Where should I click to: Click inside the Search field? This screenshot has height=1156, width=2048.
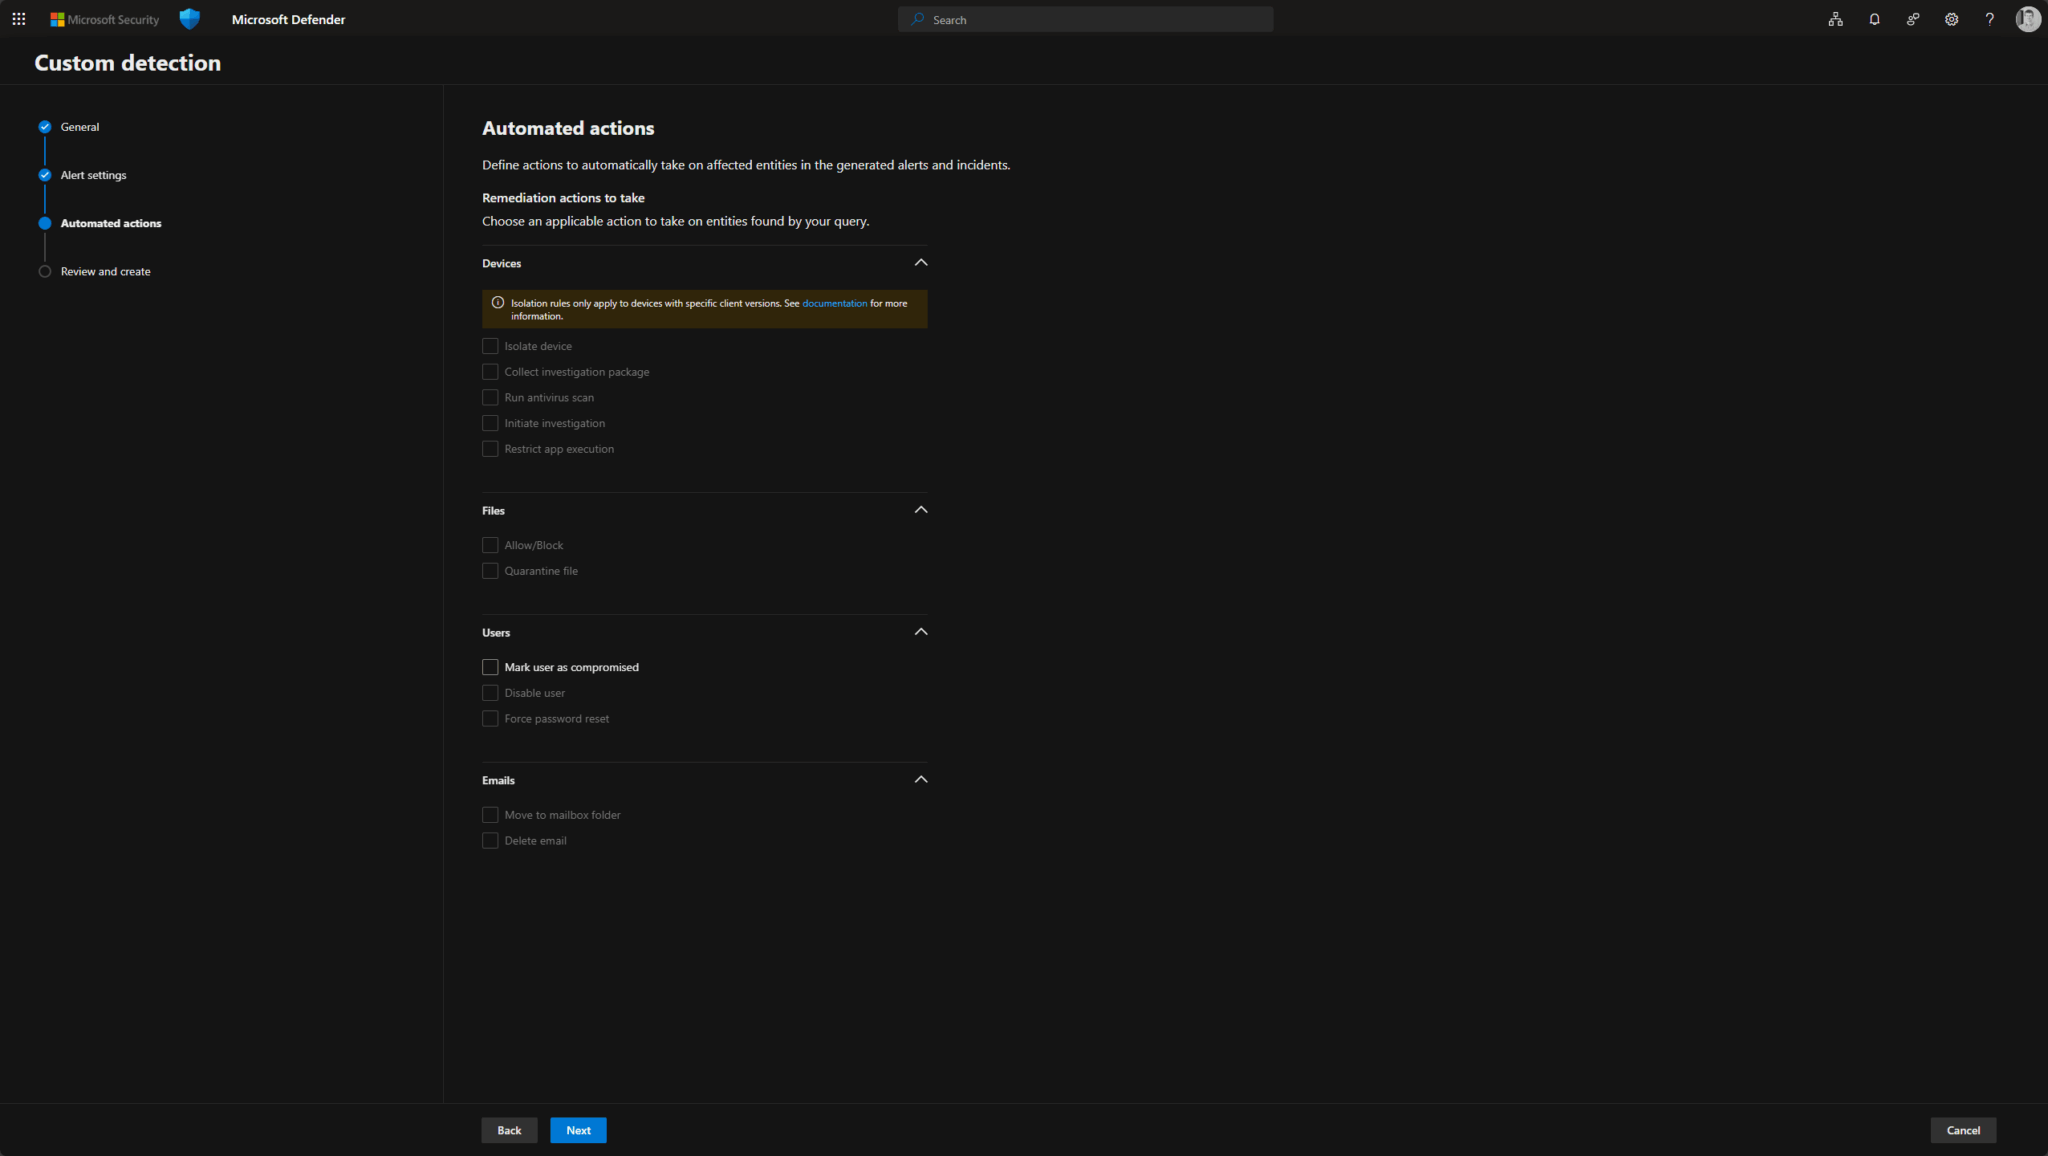(x=1086, y=19)
